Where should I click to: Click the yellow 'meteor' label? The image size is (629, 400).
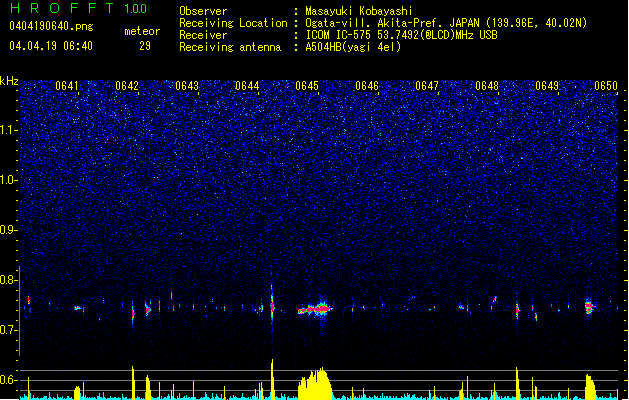142,31
